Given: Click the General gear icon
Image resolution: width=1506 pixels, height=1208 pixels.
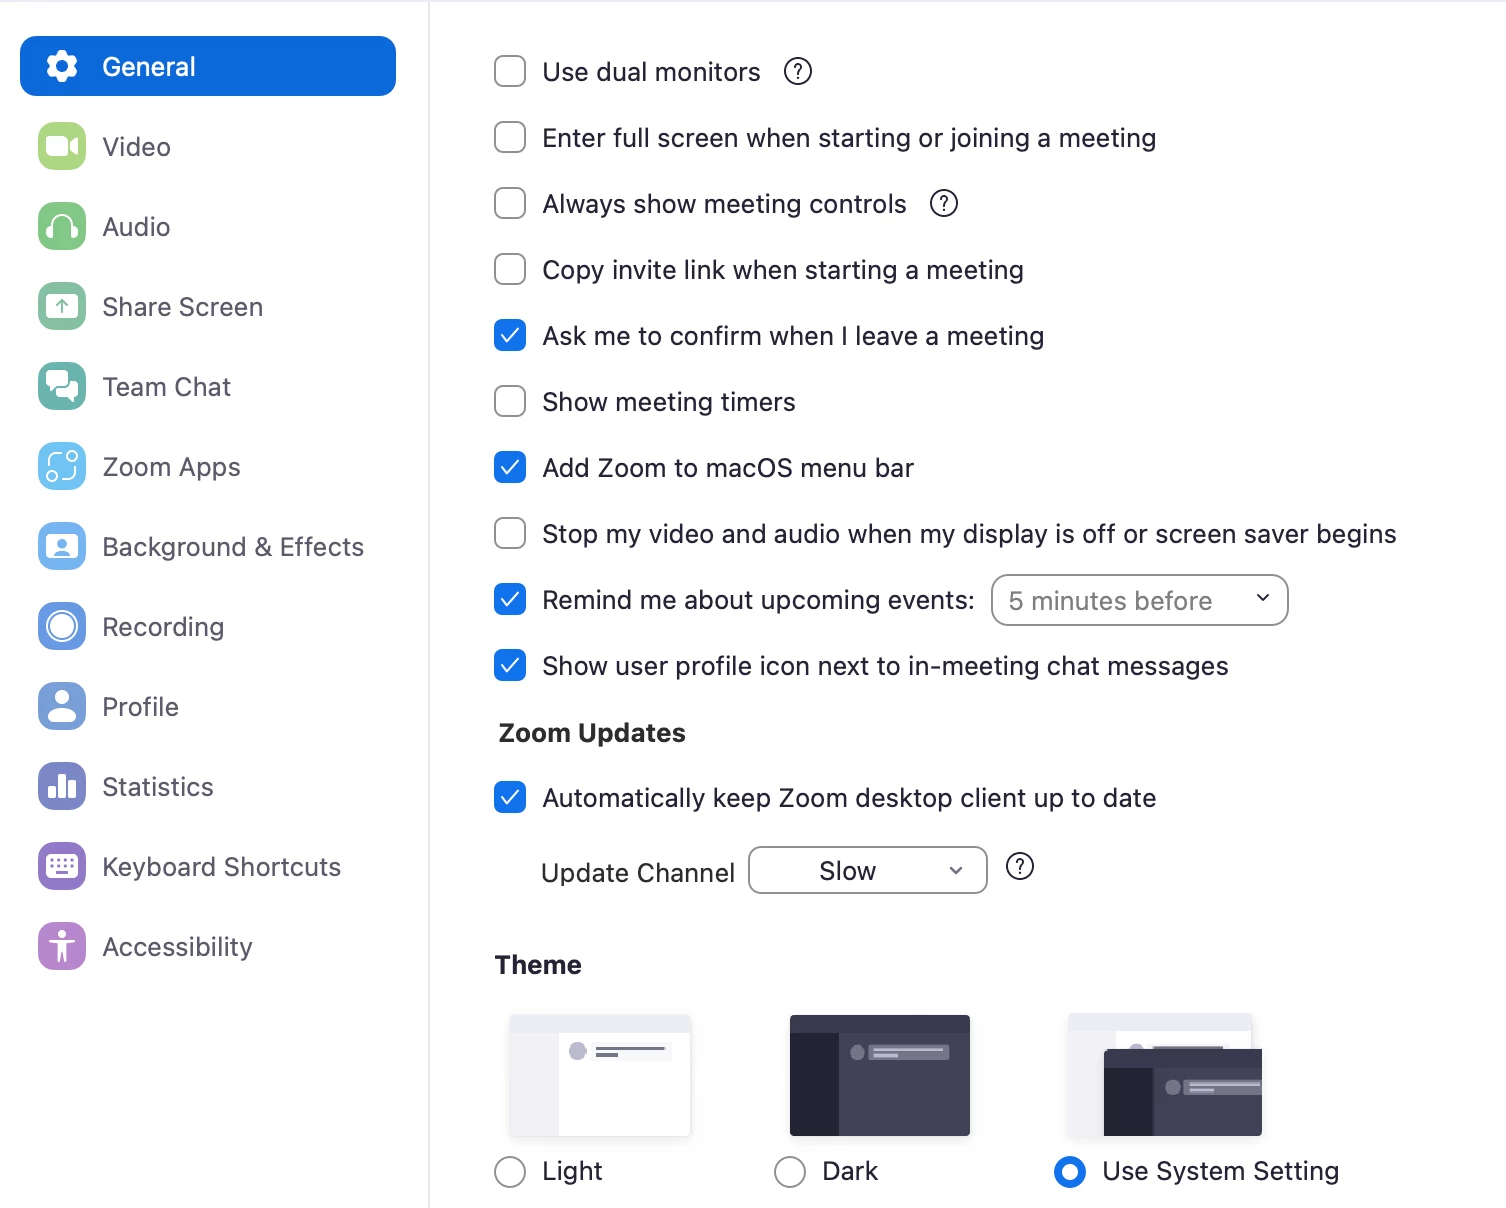Looking at the screenshot, I should (62, 66).
